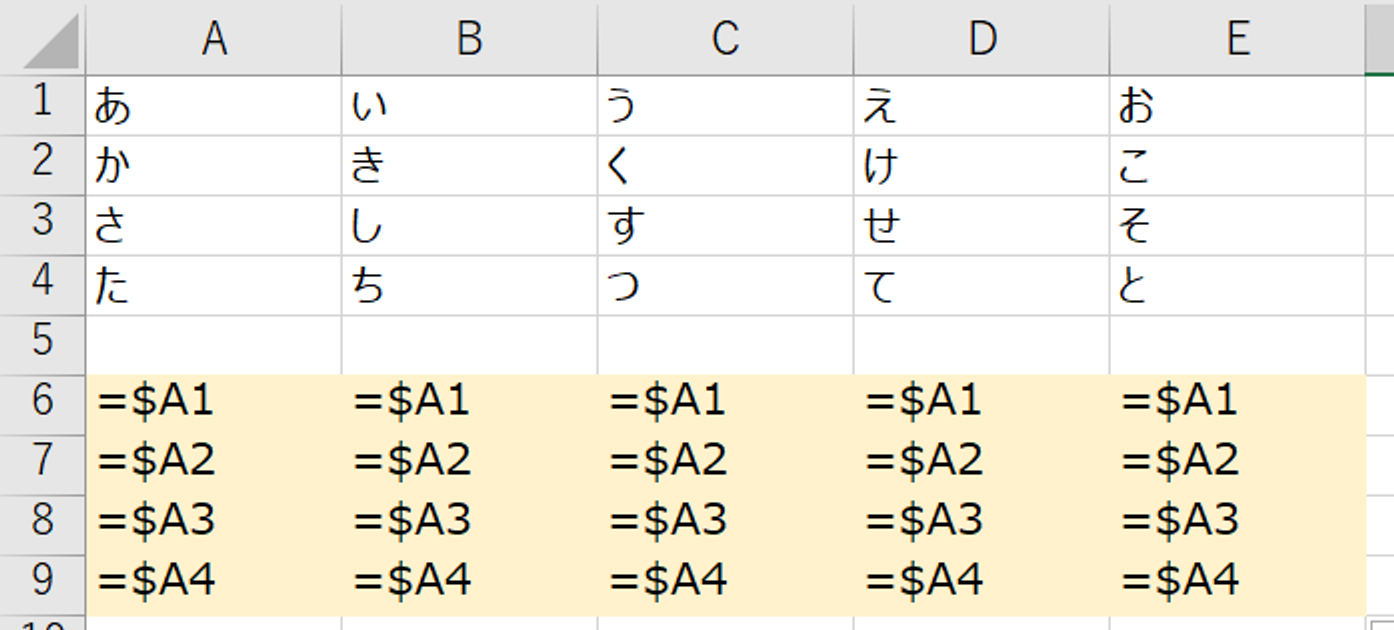Viewport: 1394px width, 630px height.
Task: Click the cell containing あ
Action: point(214,106)
